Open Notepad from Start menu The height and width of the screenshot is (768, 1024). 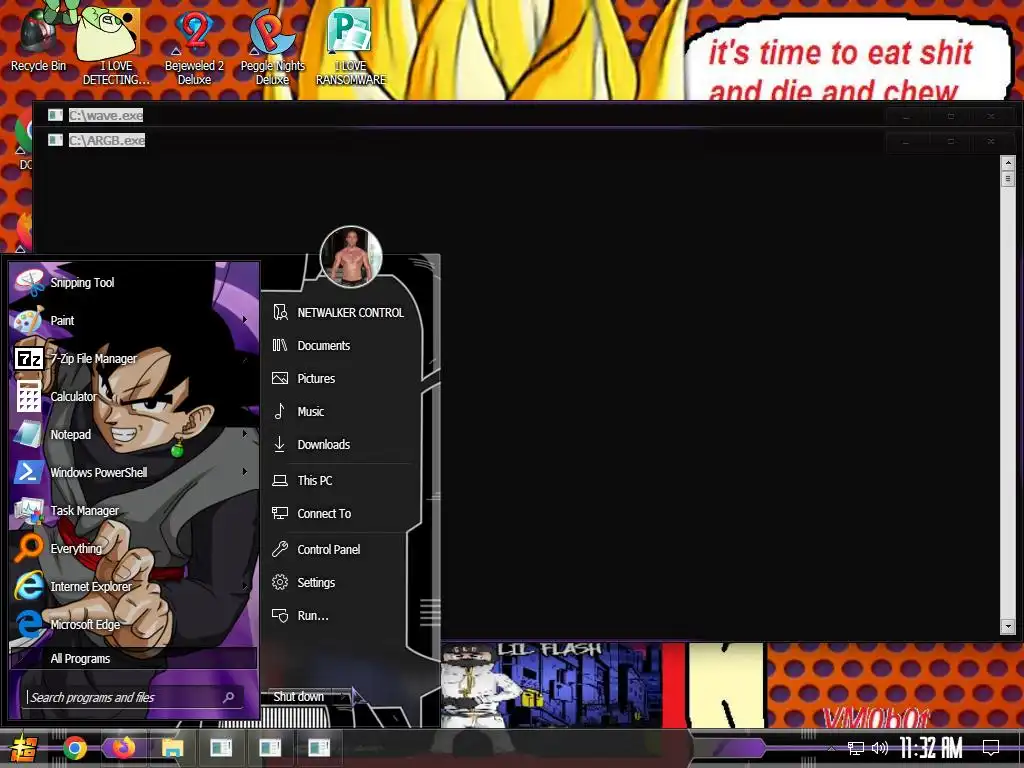pos(134,434)
